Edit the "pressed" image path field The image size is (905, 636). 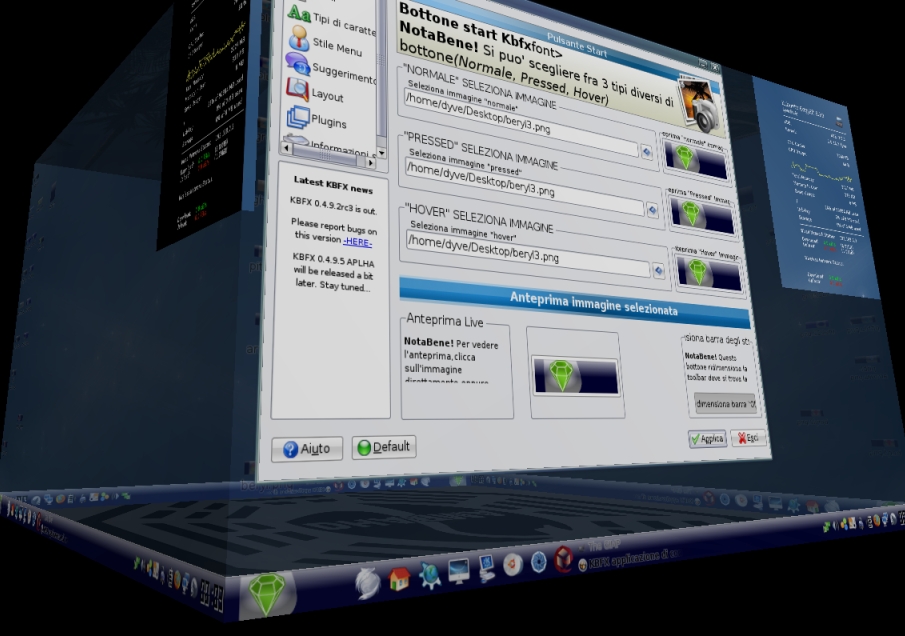point(524,187)
